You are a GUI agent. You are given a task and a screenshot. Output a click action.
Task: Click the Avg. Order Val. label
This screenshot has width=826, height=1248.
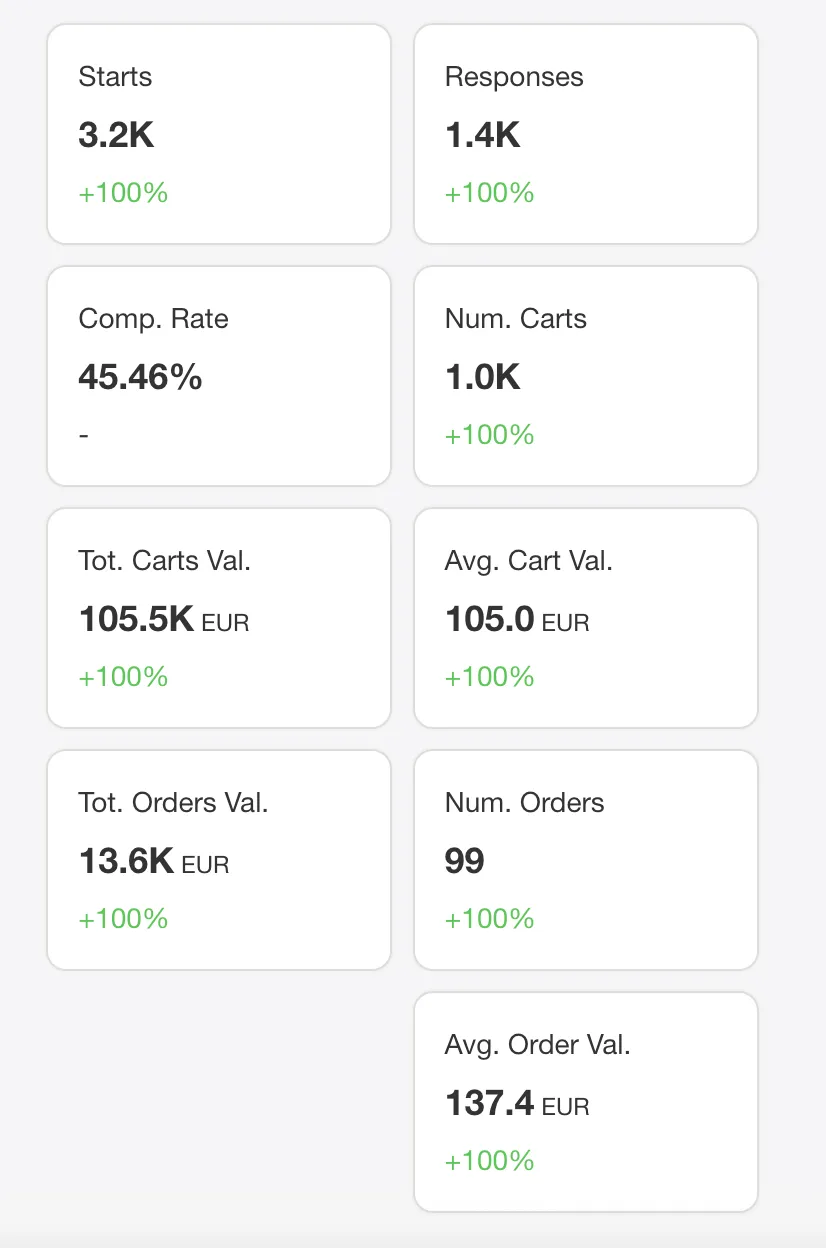click(x=537, y=1045)
